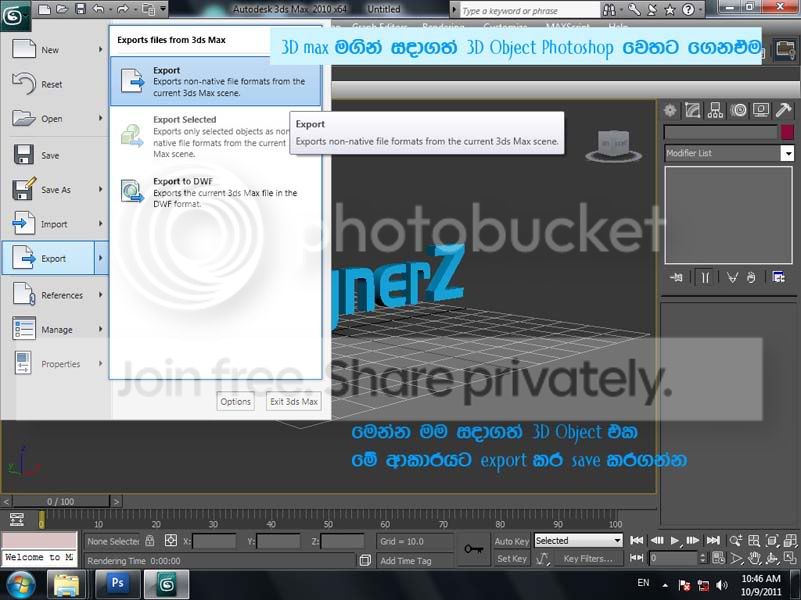801x600 pixels.
Task: Select Open in application menu
Action: [x=55, y=118]
